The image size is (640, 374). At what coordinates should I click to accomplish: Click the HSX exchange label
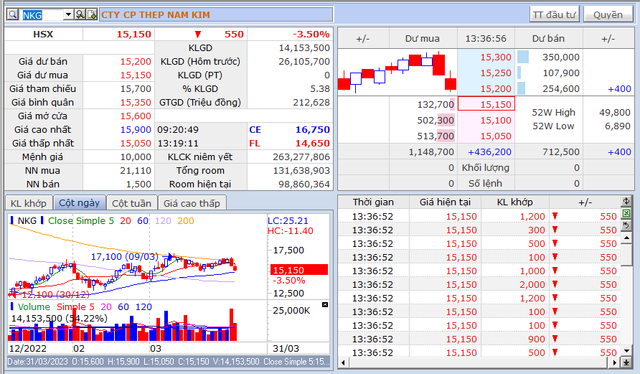click(x=43, y=34)
